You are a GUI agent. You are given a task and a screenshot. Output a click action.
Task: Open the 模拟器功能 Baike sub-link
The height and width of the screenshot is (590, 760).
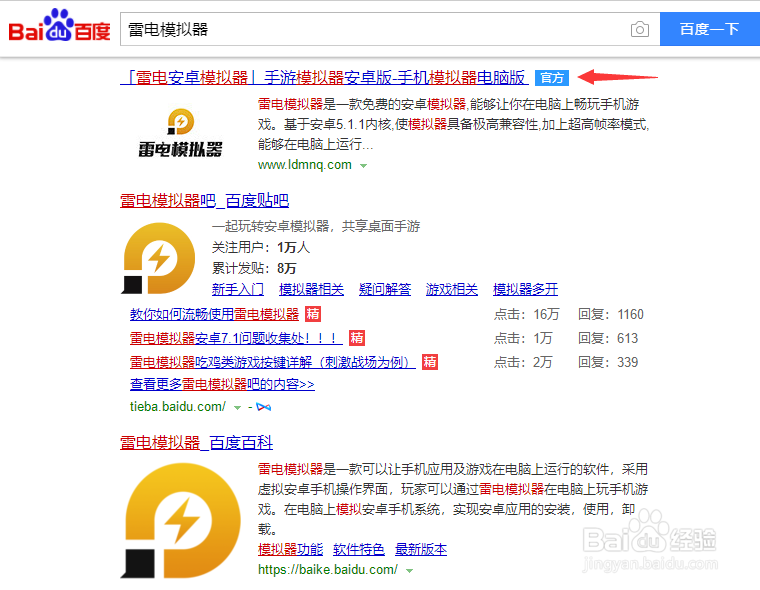tap(290, 549)
